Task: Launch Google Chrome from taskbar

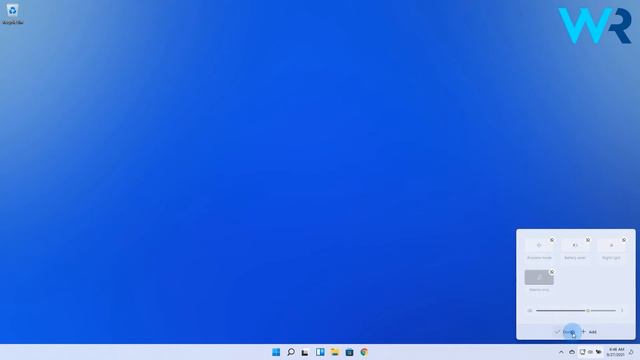Action: (x=364, y=352)
